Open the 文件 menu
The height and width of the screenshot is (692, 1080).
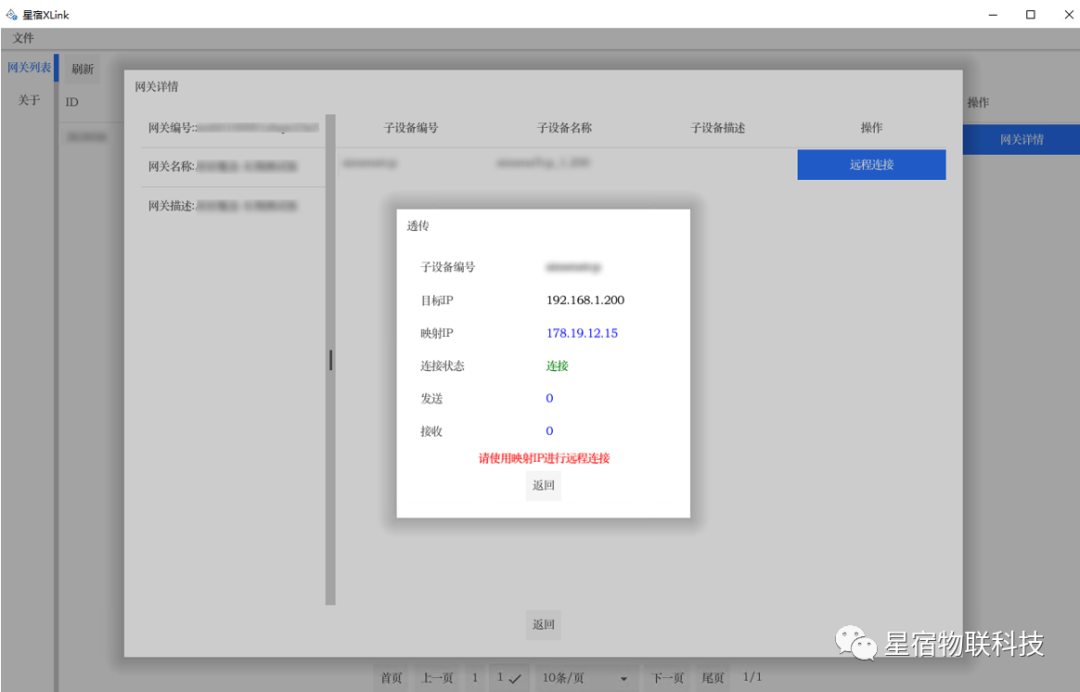coord(23,38)
